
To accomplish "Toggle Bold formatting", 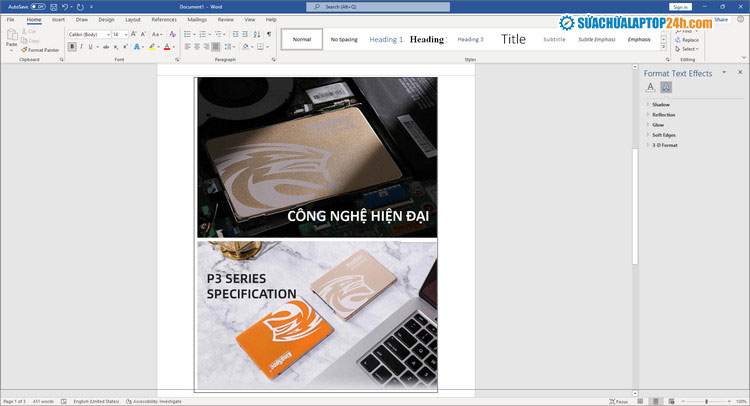I will 72,47.
